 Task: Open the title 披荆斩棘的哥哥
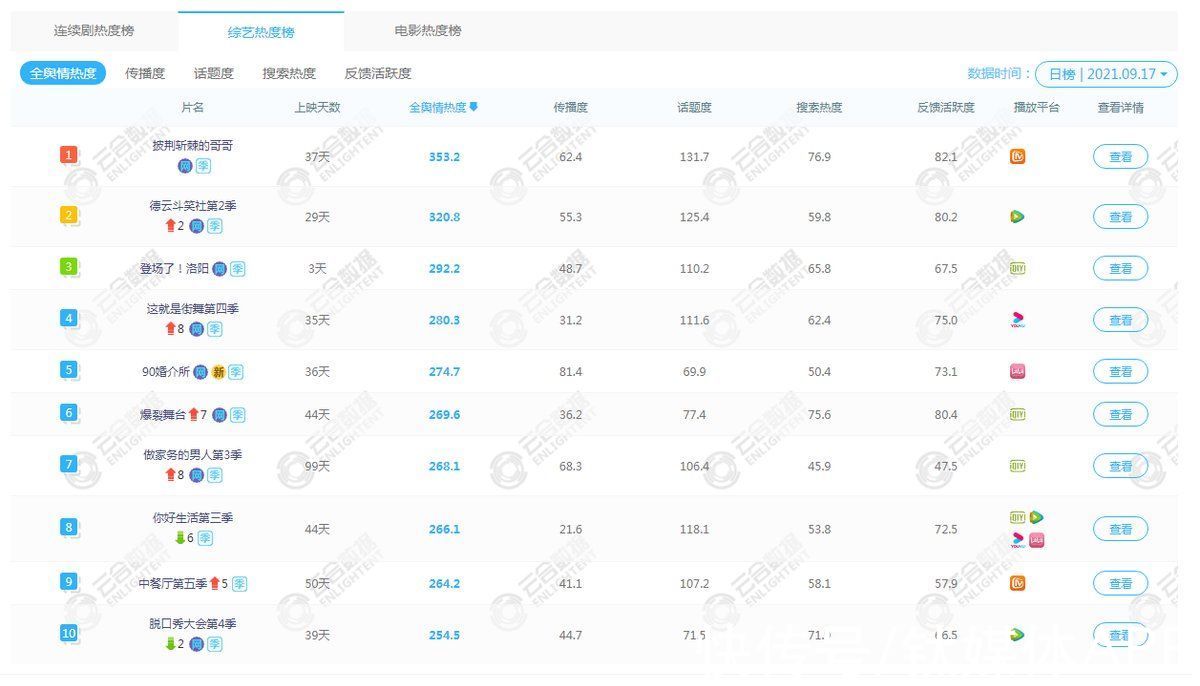(x=192, y=146)
